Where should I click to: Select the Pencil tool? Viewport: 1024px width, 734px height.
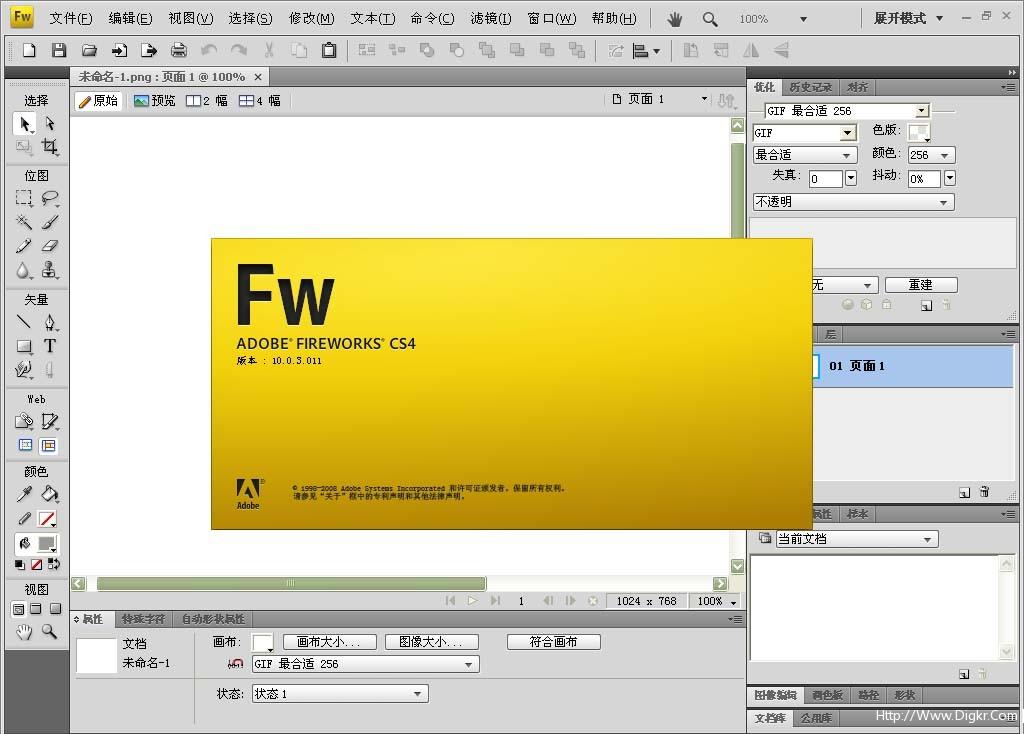(x=24, y=246)
